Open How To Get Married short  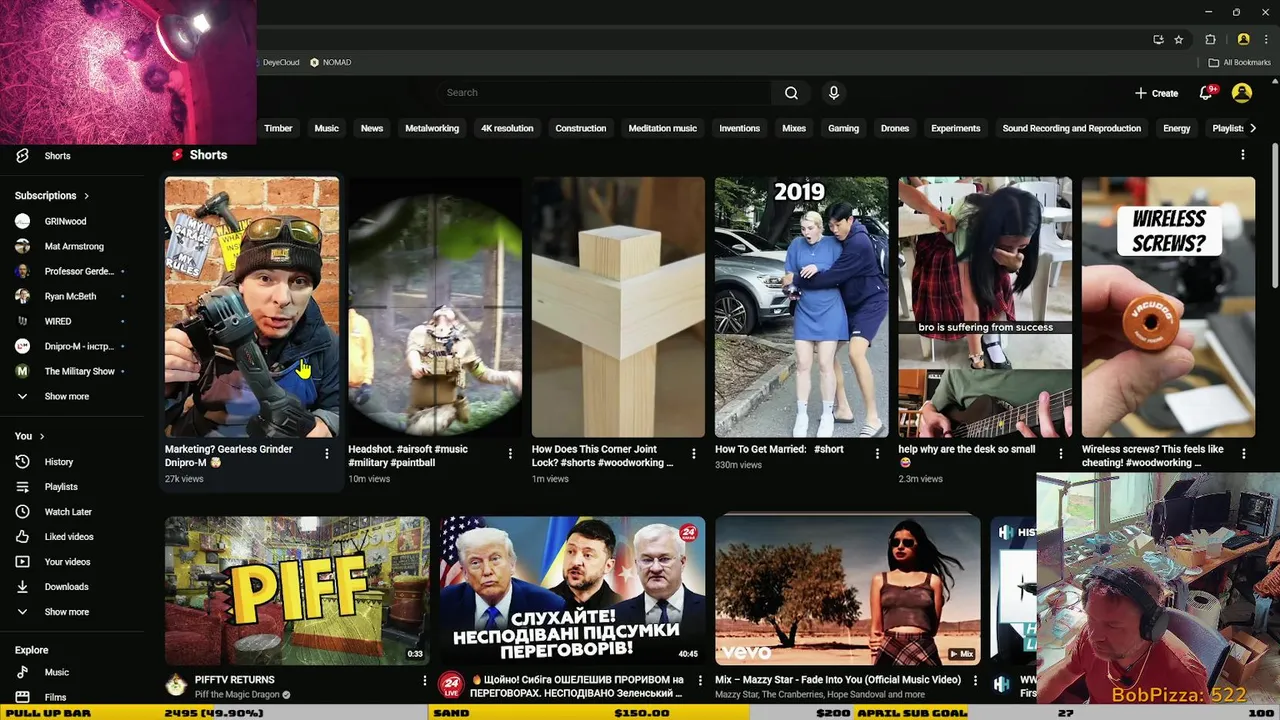coord(801,307)
